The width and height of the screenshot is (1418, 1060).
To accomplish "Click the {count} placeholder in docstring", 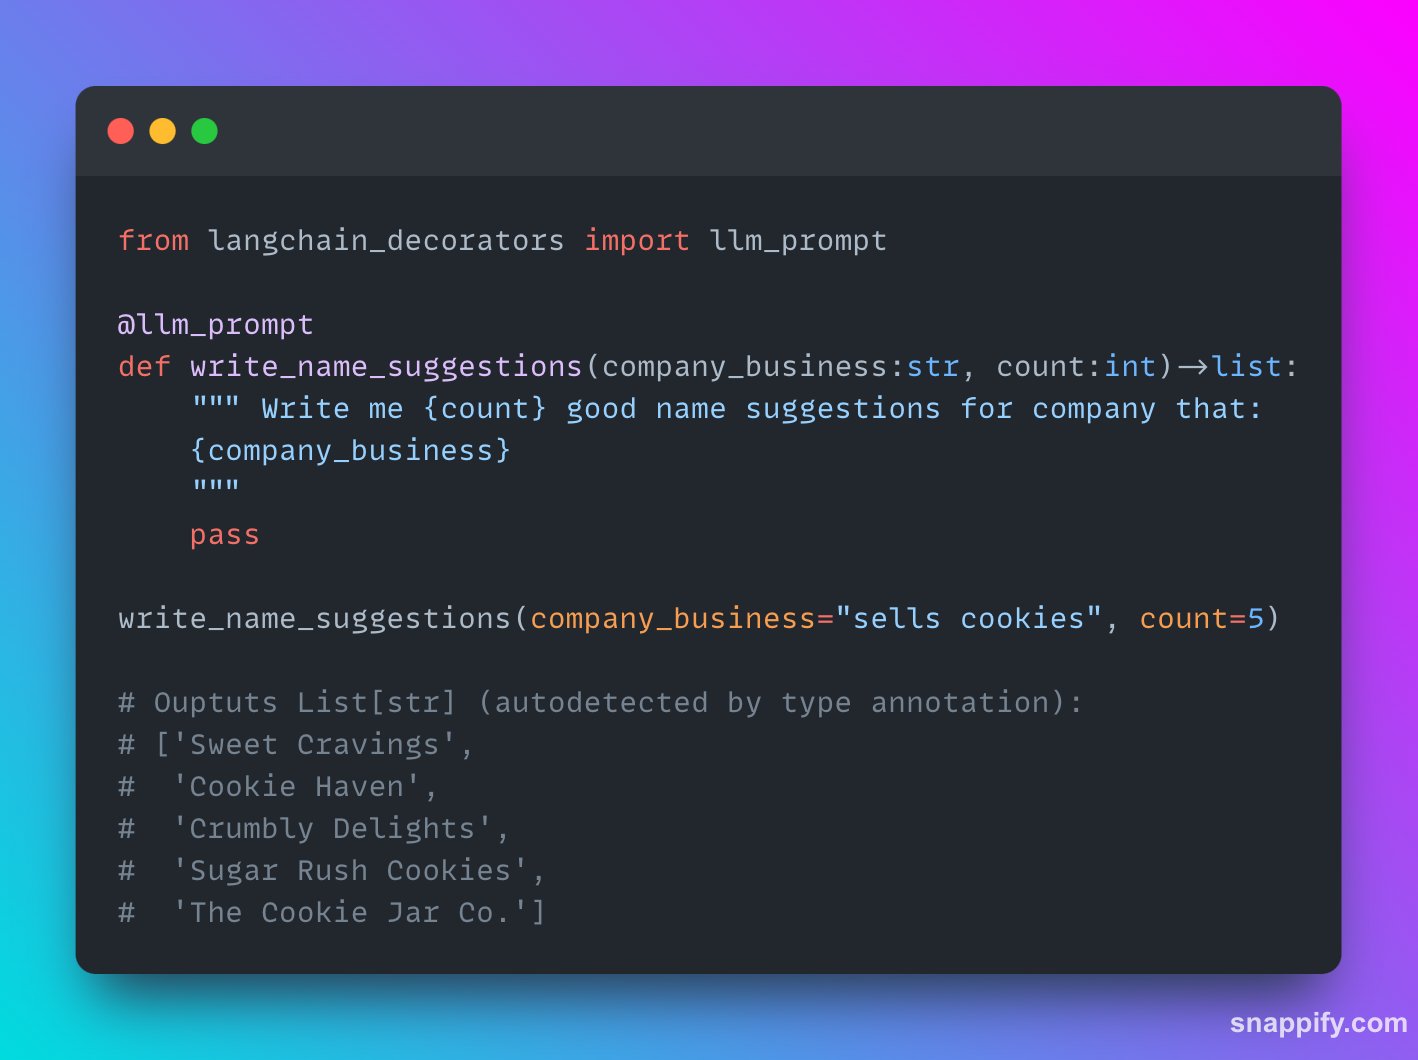I will [485, 409].
